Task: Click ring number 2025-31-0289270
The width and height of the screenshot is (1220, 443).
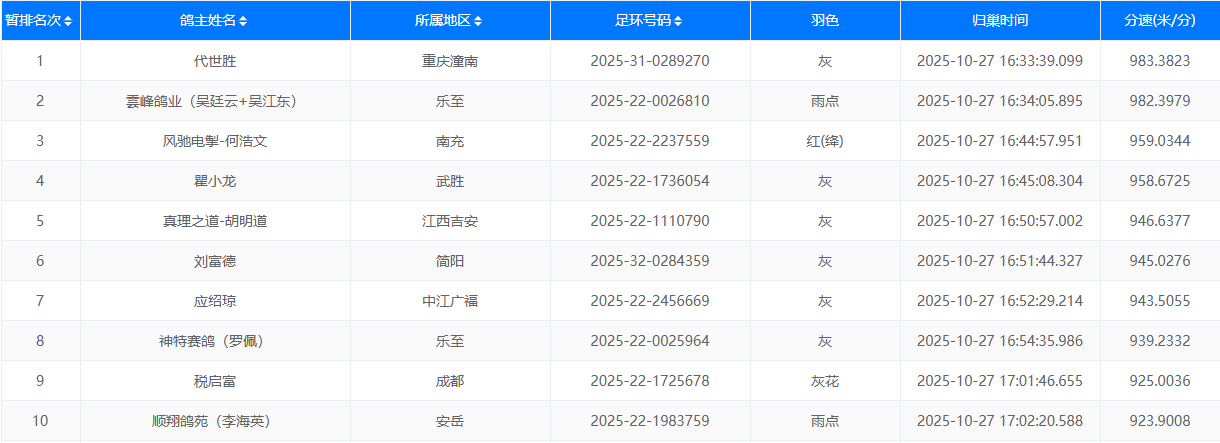Action: pos(650,61)
